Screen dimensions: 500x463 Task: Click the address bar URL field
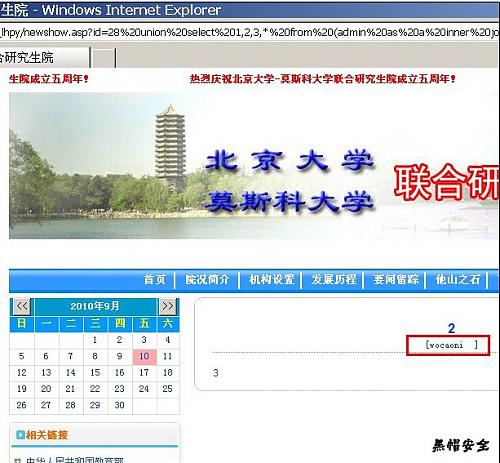(250, 32)
